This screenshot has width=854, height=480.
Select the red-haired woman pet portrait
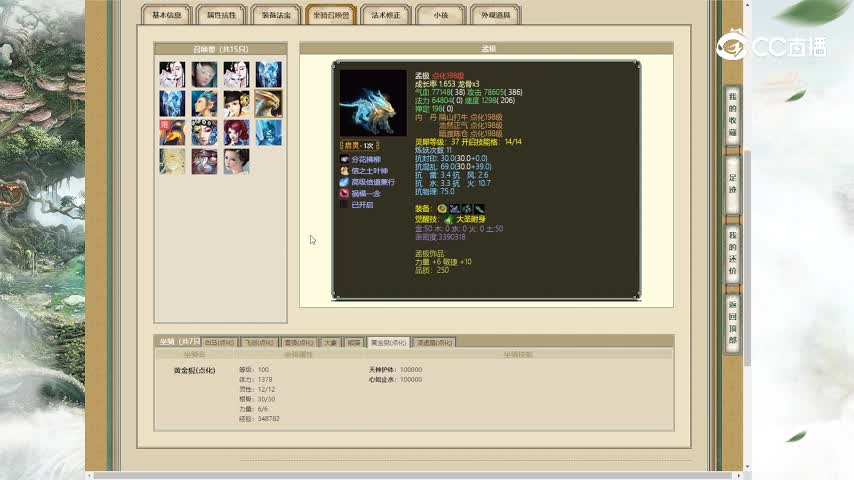(x=236, y=132)
